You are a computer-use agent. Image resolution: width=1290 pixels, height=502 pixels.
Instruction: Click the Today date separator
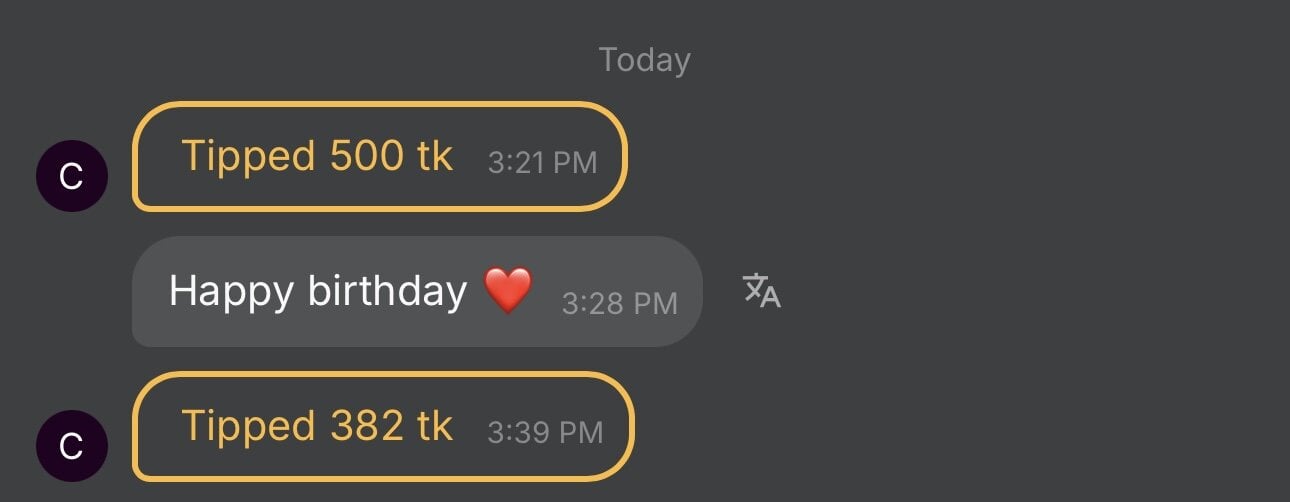(x=644, y=60)
